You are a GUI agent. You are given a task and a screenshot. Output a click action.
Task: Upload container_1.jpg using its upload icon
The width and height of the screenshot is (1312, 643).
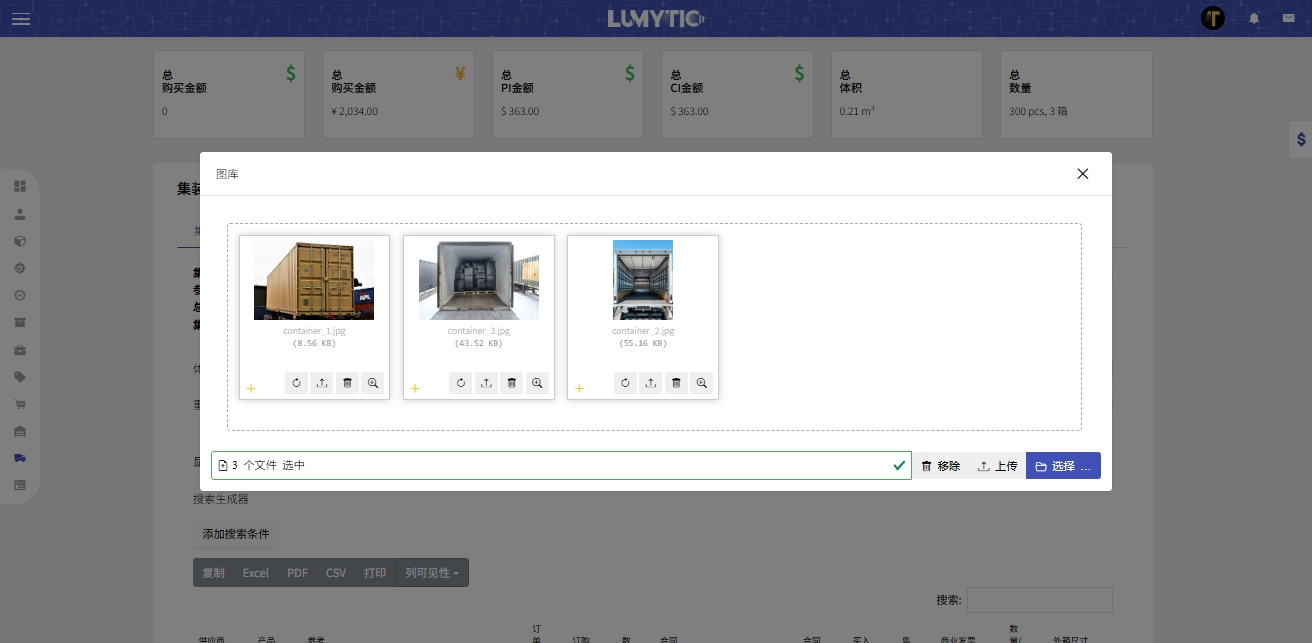(321, 383)
